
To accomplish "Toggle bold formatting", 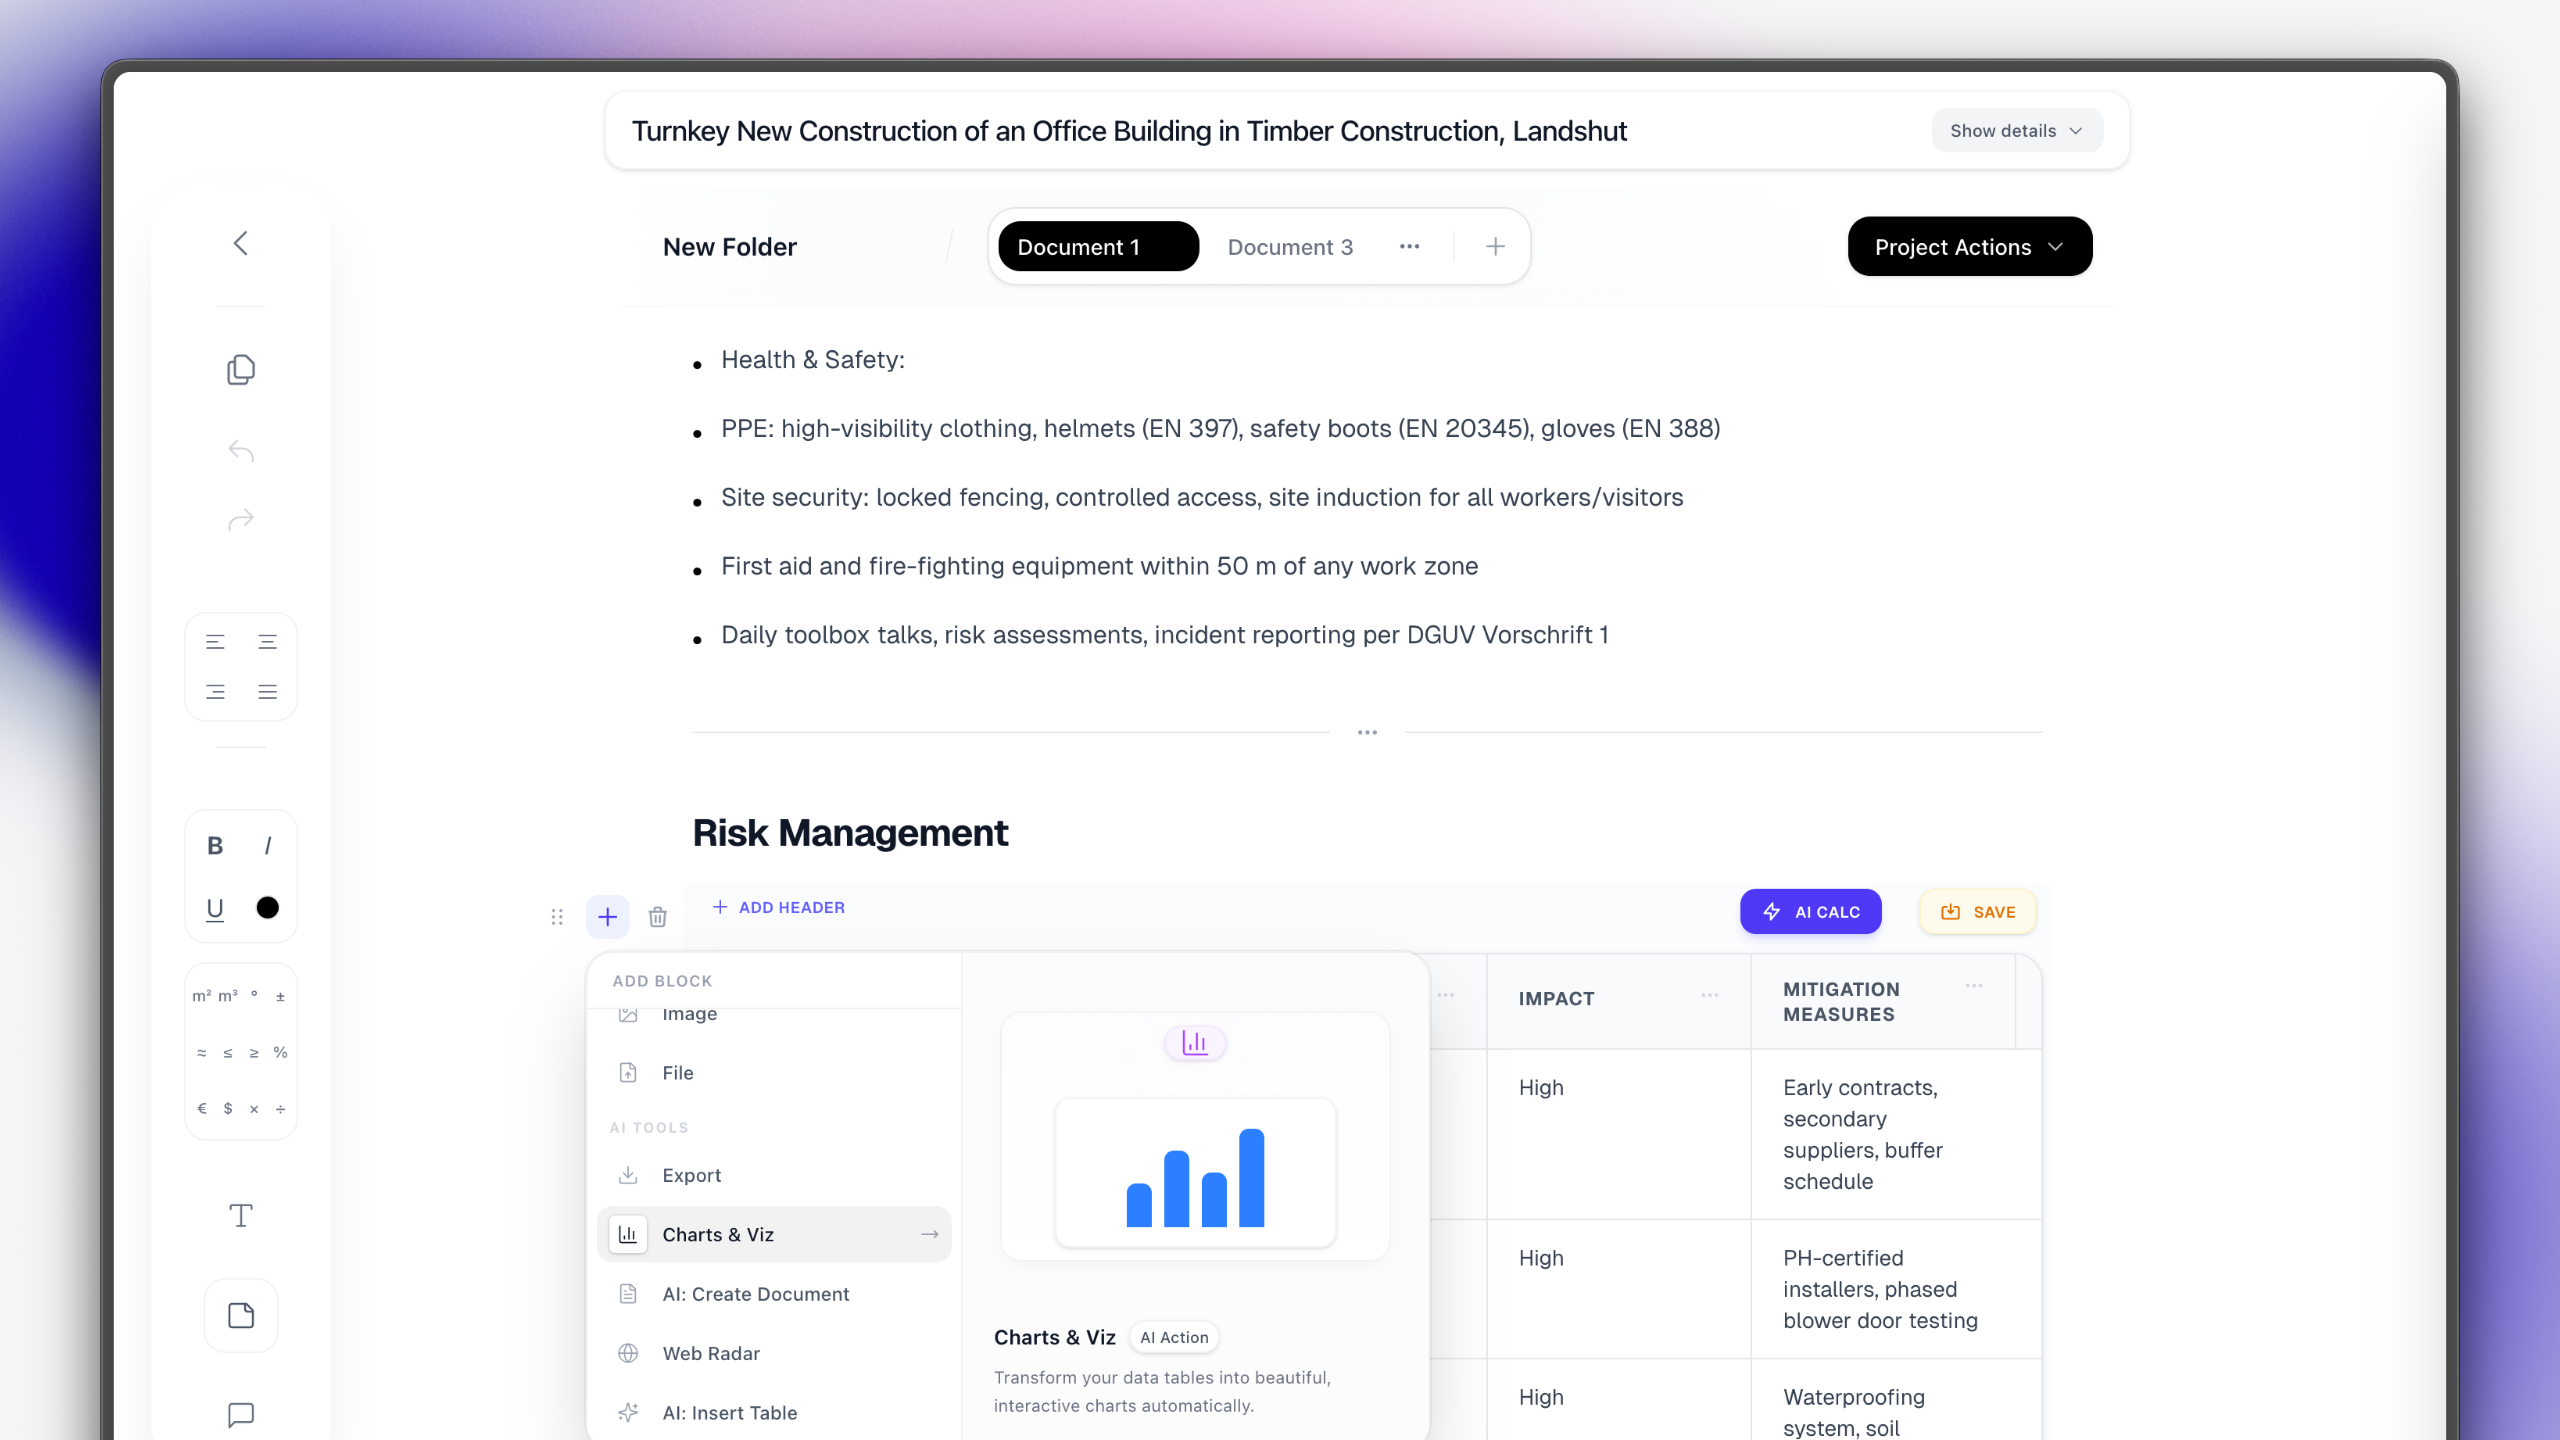I will (x=214, y=846).
